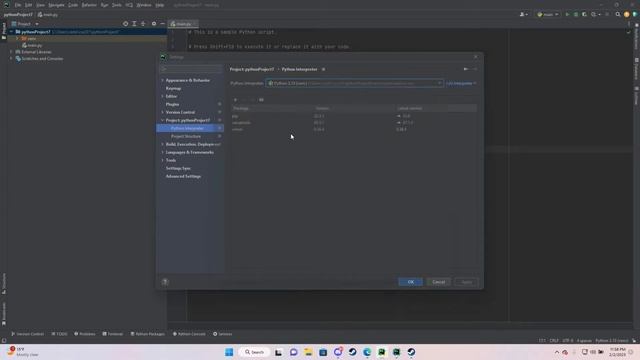Open the Run menu
640x360 pixels.
click(x=104, y=5)
